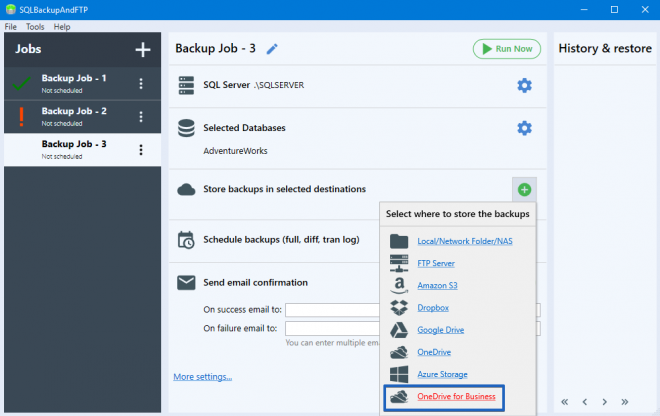Image resolution: width=660 pixels, height=416 pixels.
Task: Open the Tools menu
Action: coord(35,27)
